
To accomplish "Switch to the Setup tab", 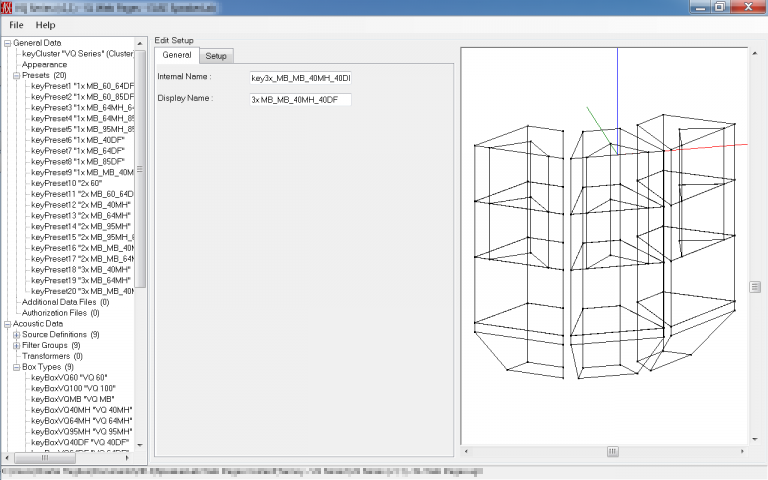I will [216, 56].
